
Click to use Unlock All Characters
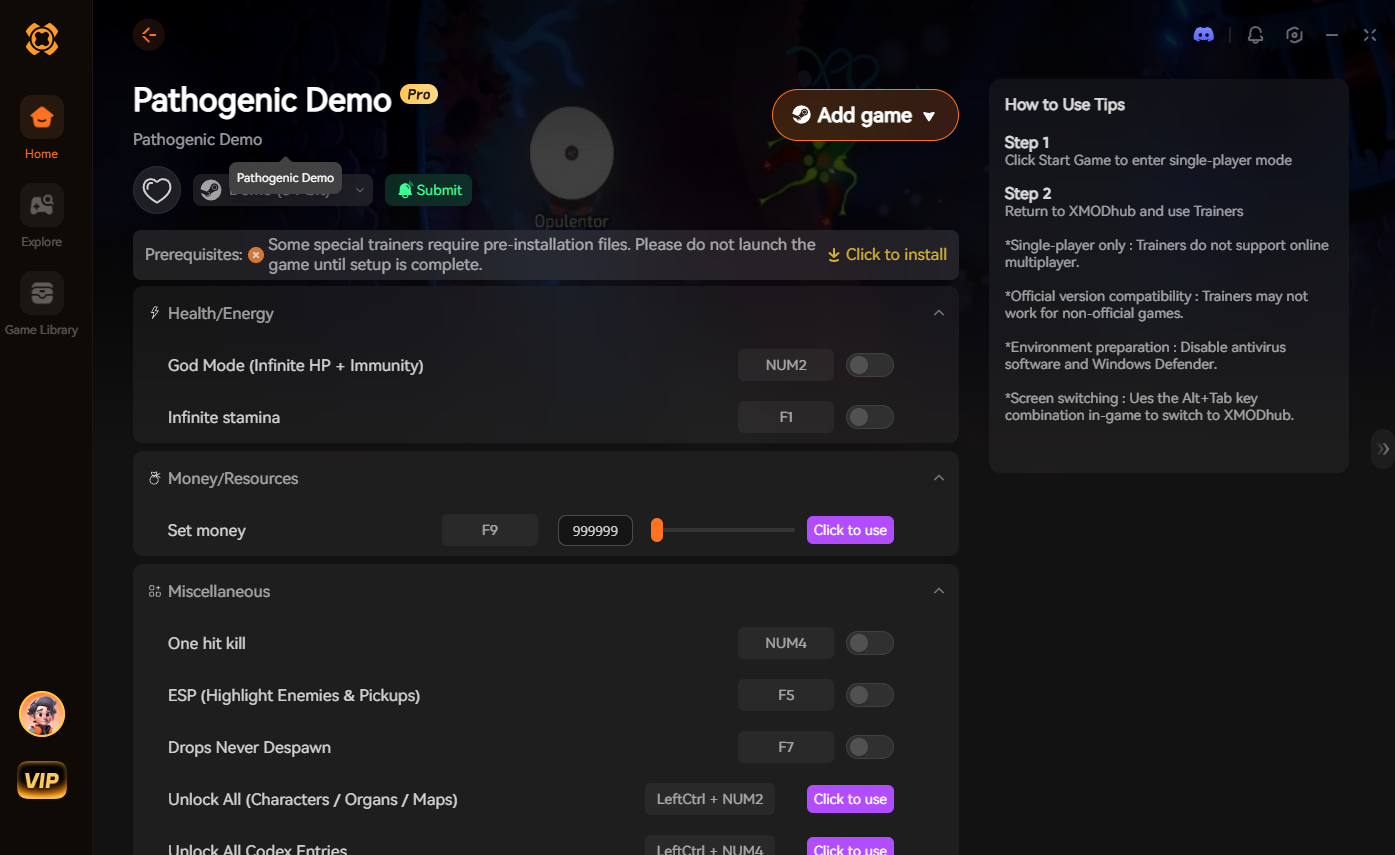pos(850,799)
